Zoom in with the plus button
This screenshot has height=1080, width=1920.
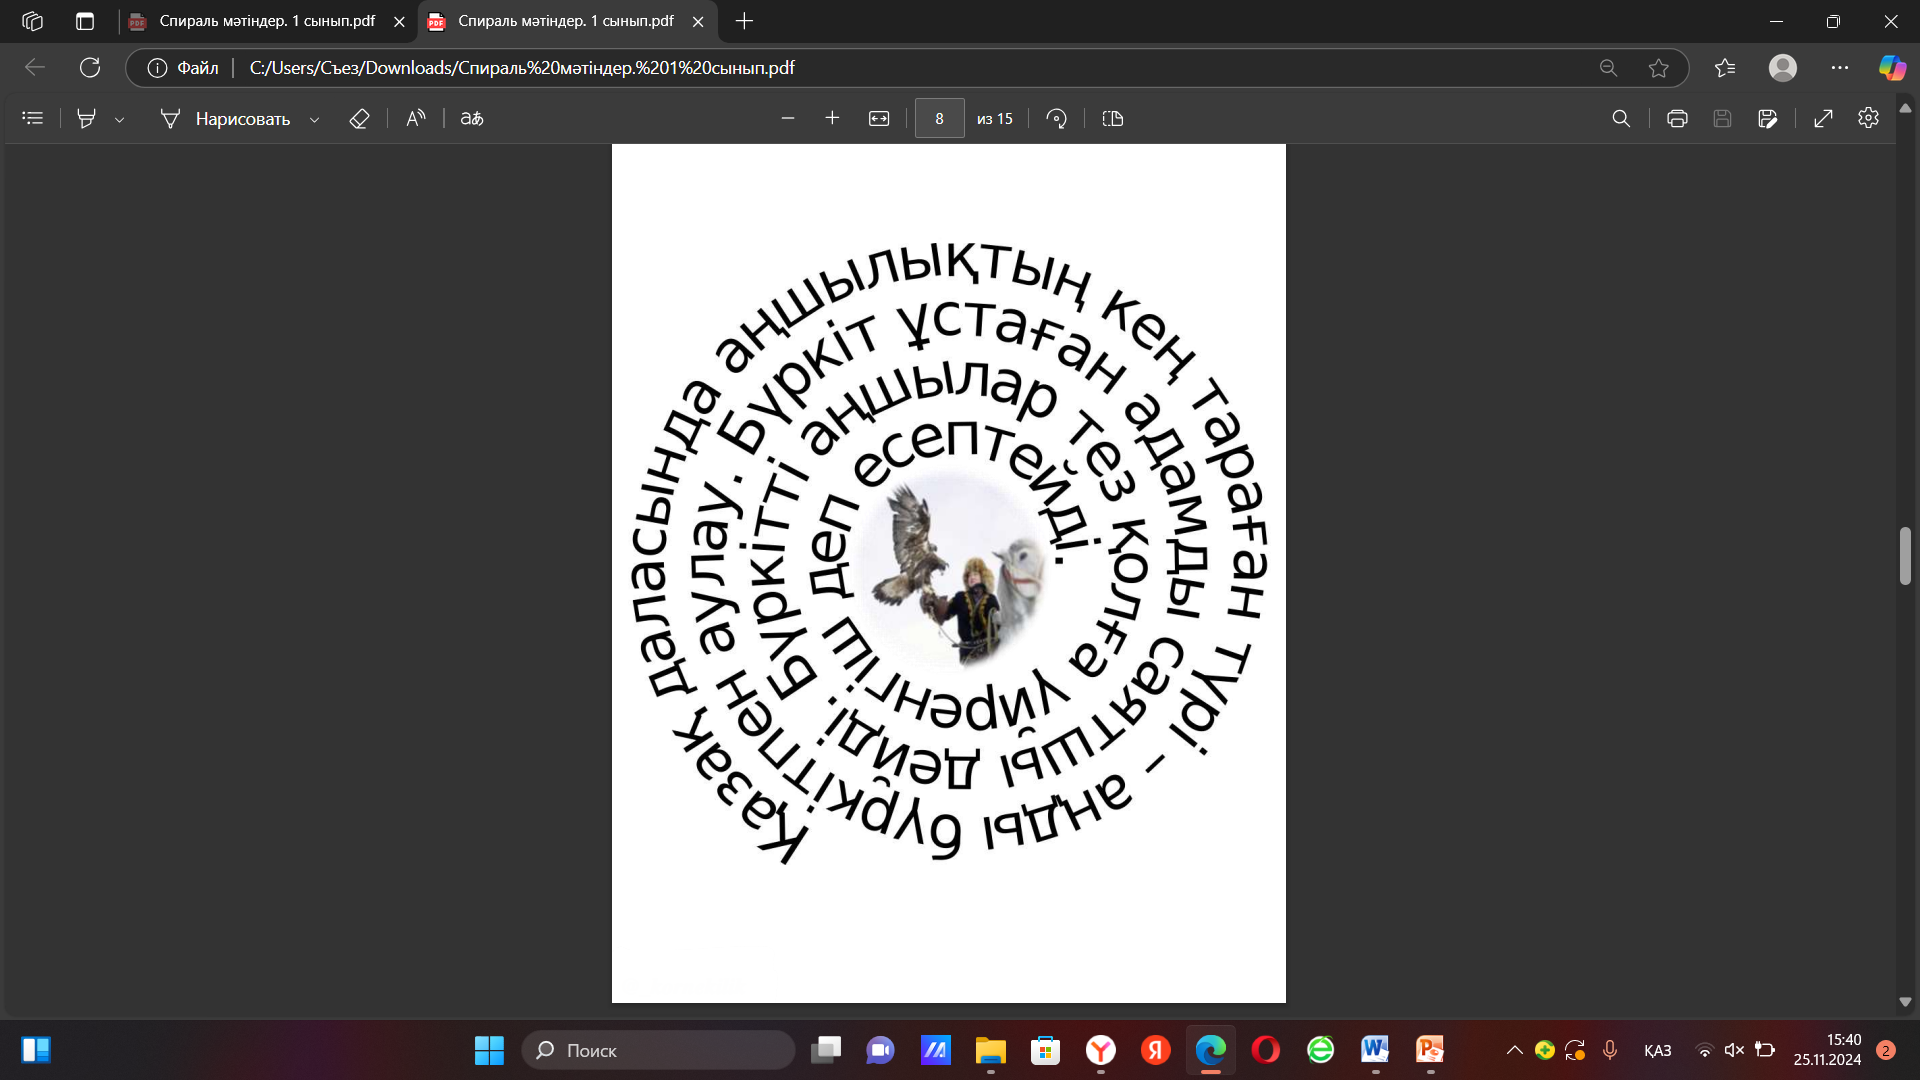[x=832, y=118]
